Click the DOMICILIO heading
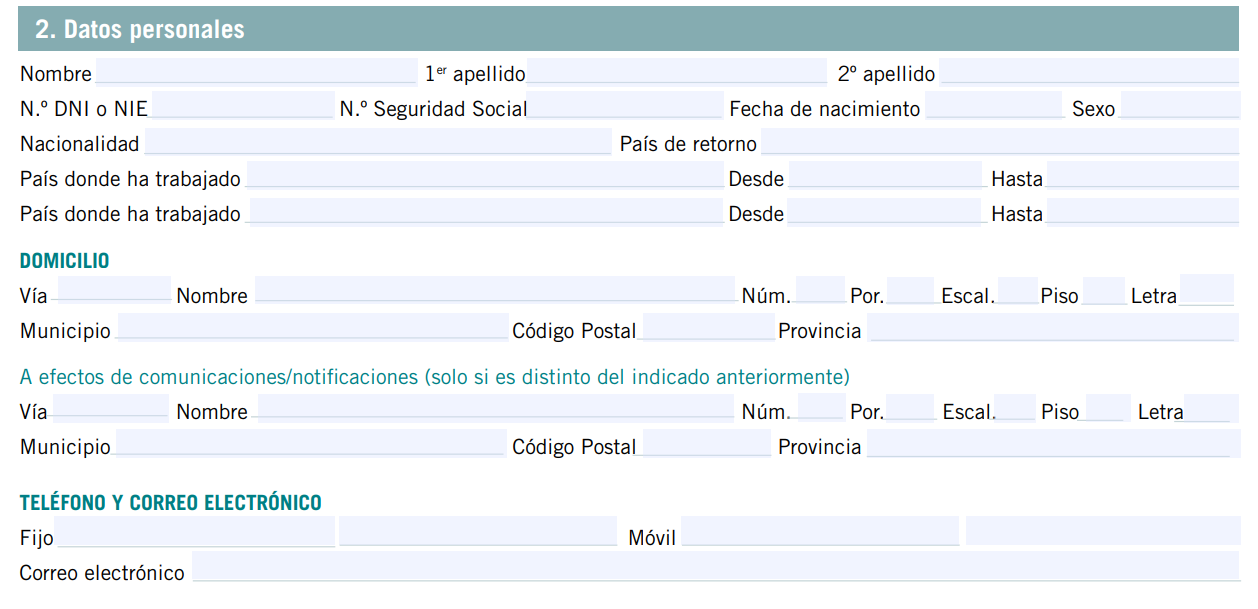This screenshot has height=609, width=1258. [x=65, y=261]
